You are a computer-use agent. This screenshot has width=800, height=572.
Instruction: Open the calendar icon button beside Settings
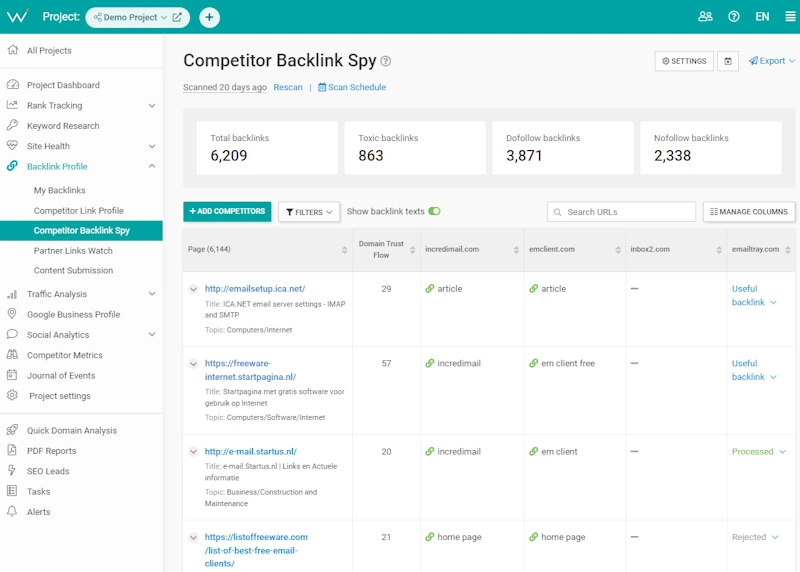tap(728, 61)
